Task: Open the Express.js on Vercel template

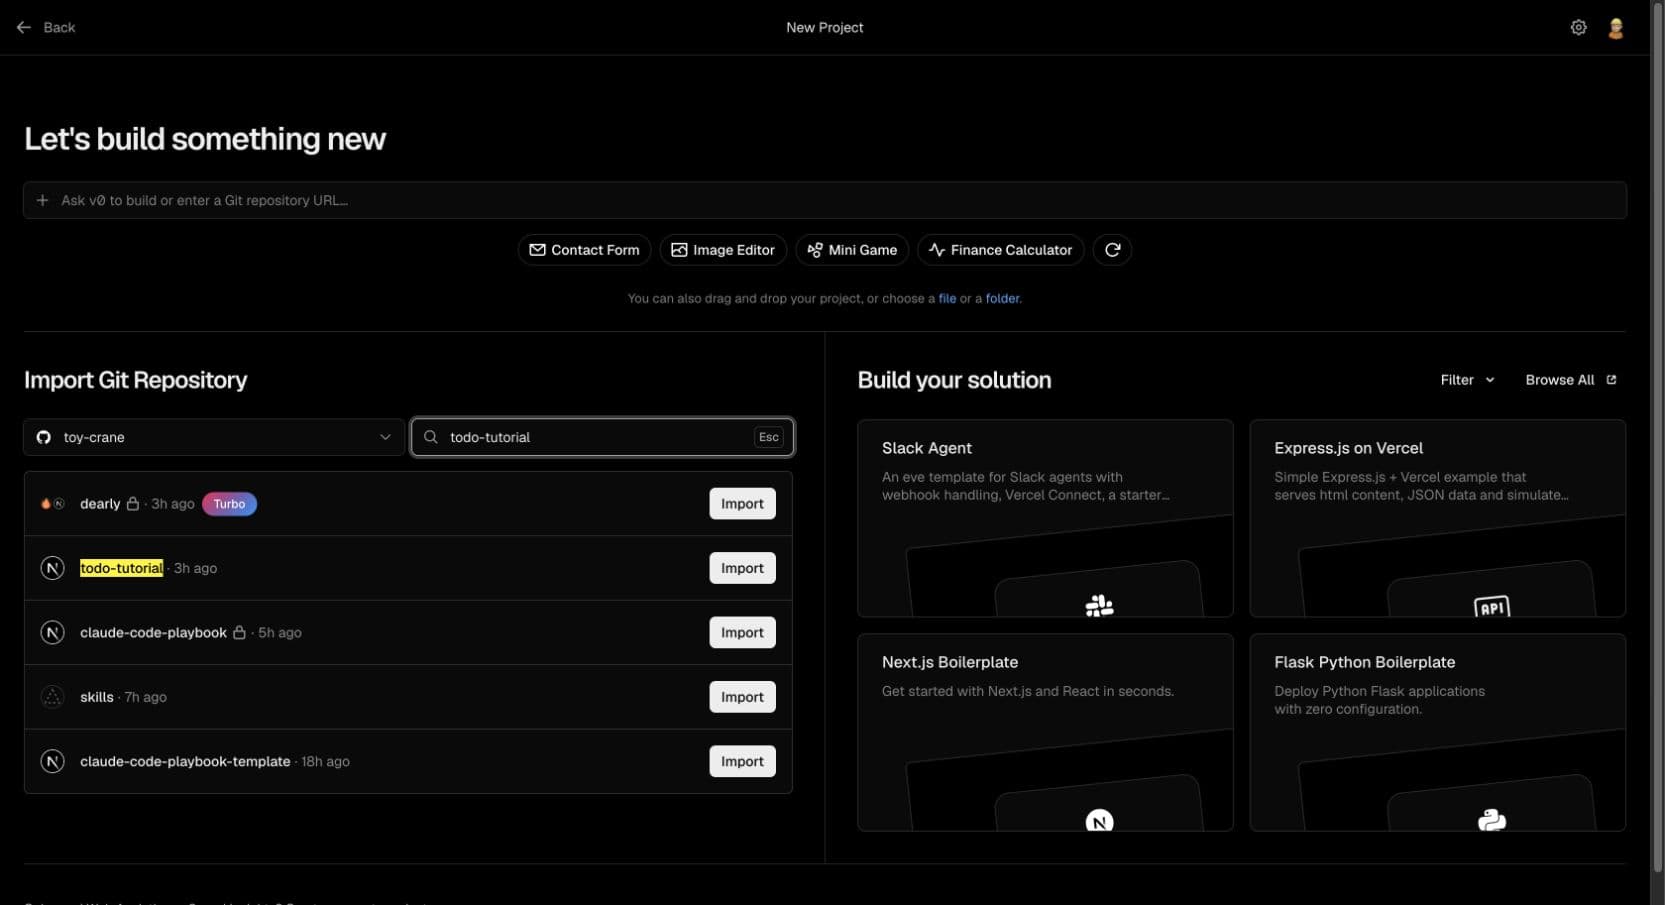Action: pos(1437,518)
